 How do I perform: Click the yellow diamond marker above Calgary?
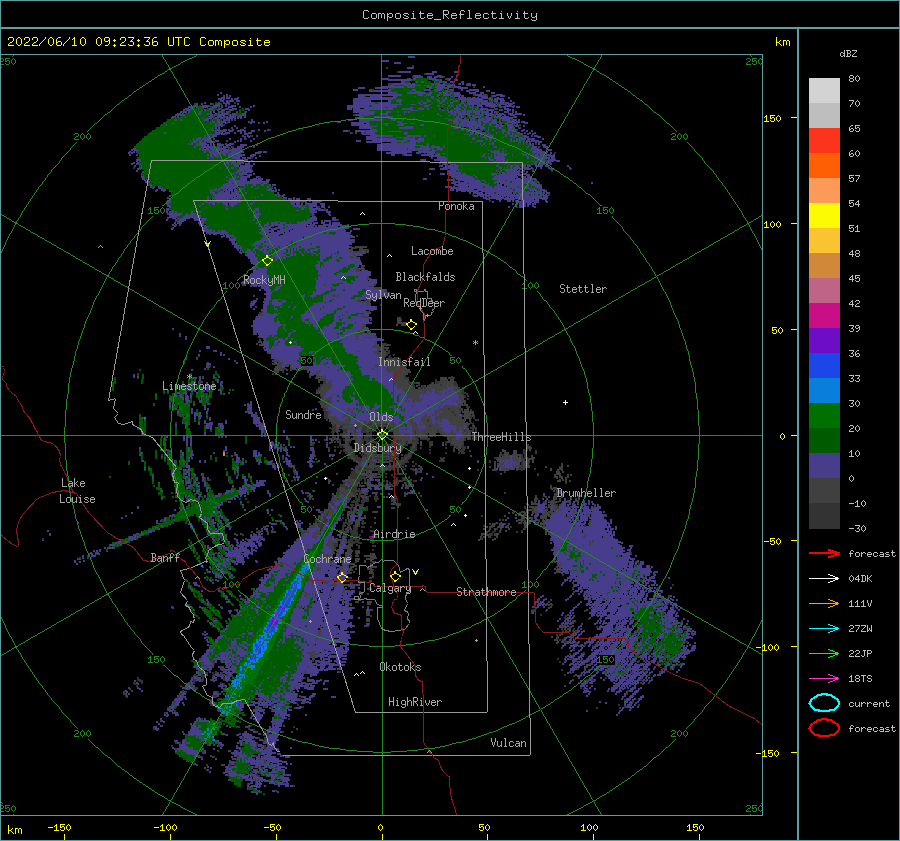(395, 576)
